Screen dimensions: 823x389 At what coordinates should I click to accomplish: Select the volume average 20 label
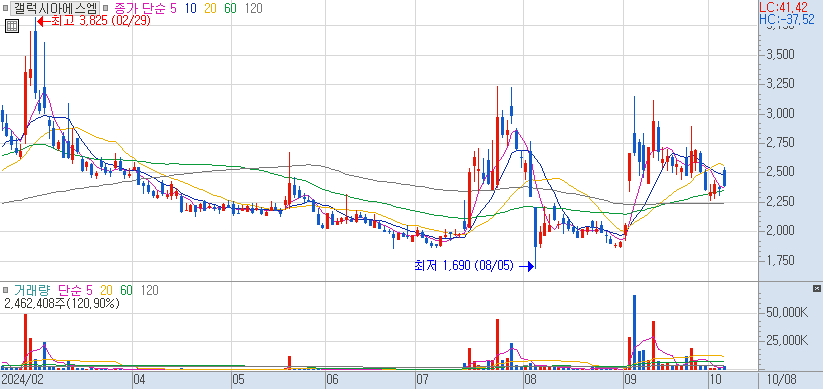click(107, 290)
